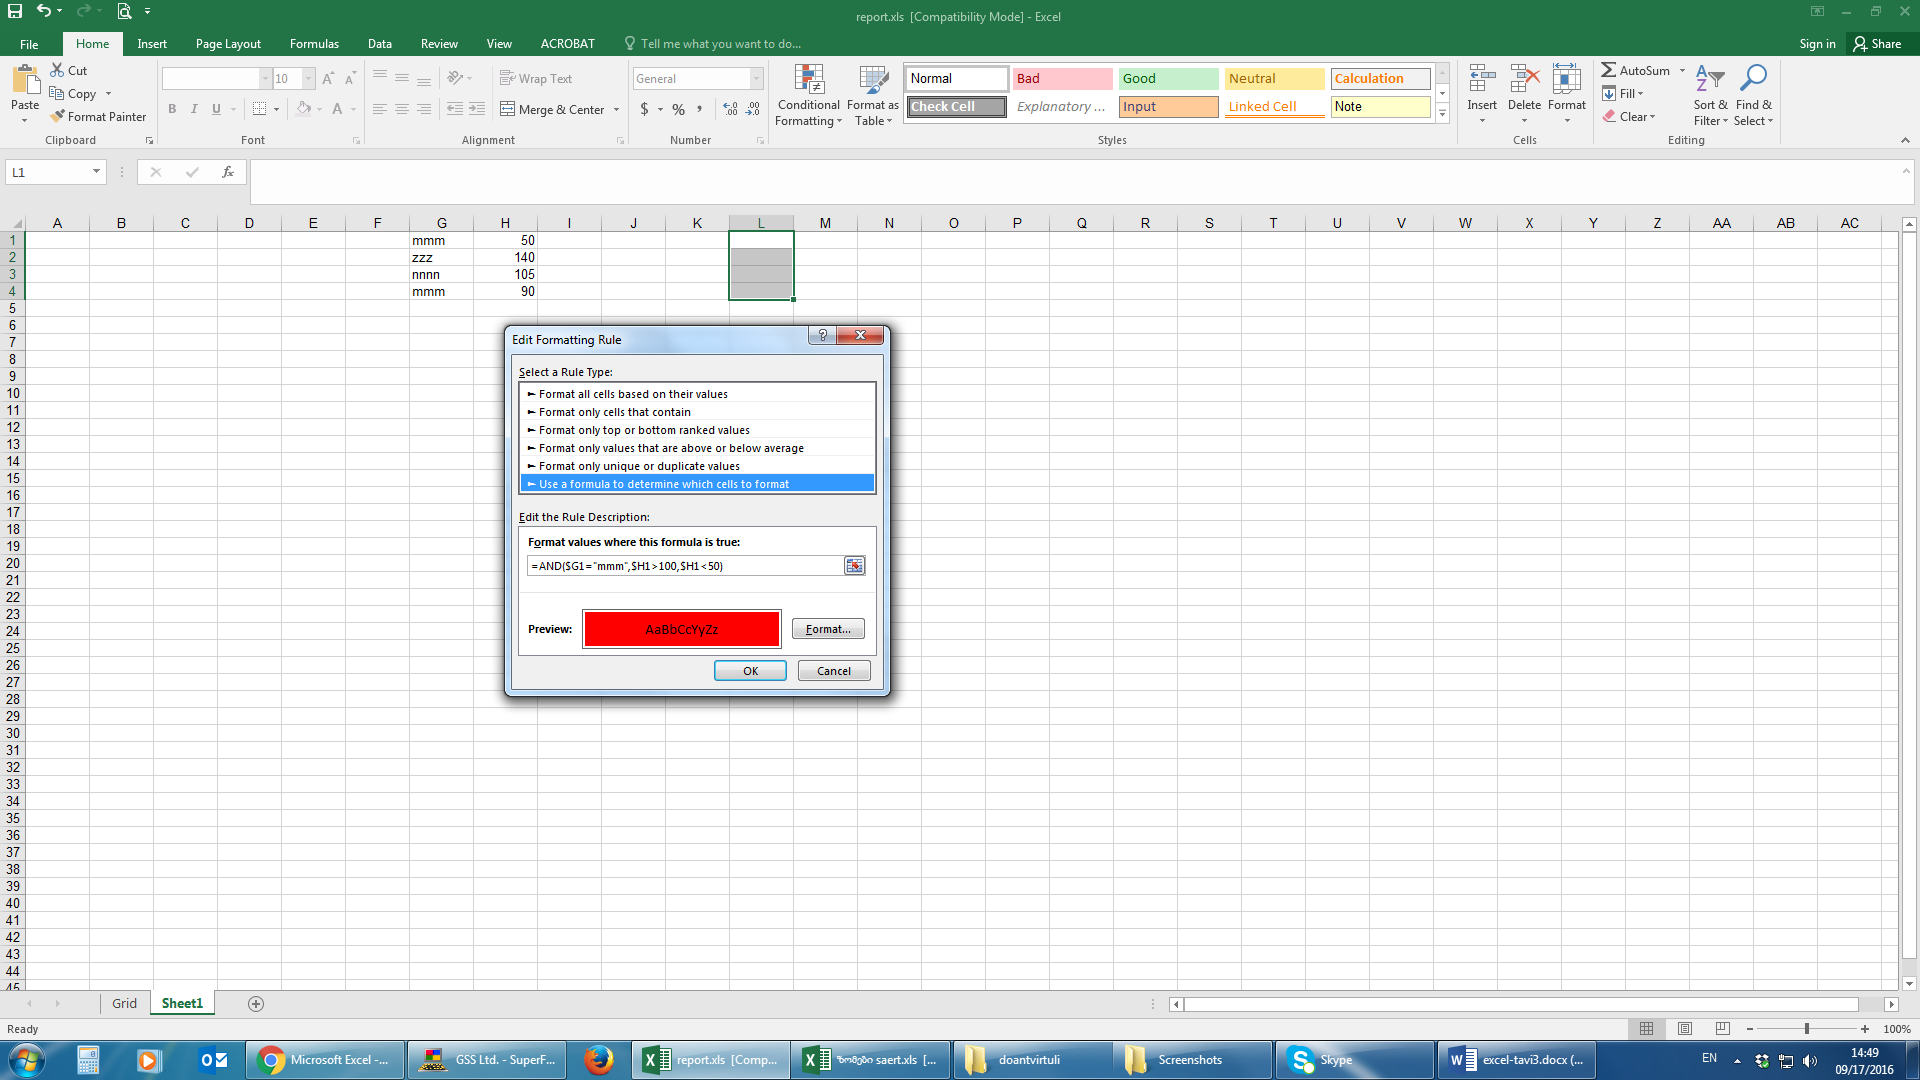Viewport: 1920px width, 1080px height.
Task: Open the Formulas ribbon tab
Action: pos(314,44)
